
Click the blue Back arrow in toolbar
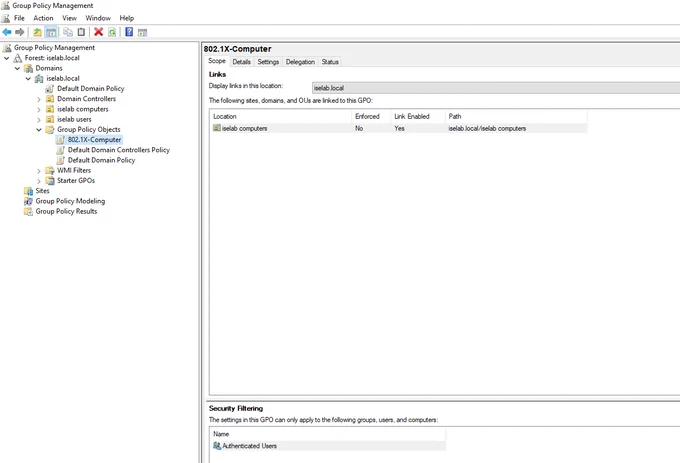pyautogui.click(x=7, y=32)
